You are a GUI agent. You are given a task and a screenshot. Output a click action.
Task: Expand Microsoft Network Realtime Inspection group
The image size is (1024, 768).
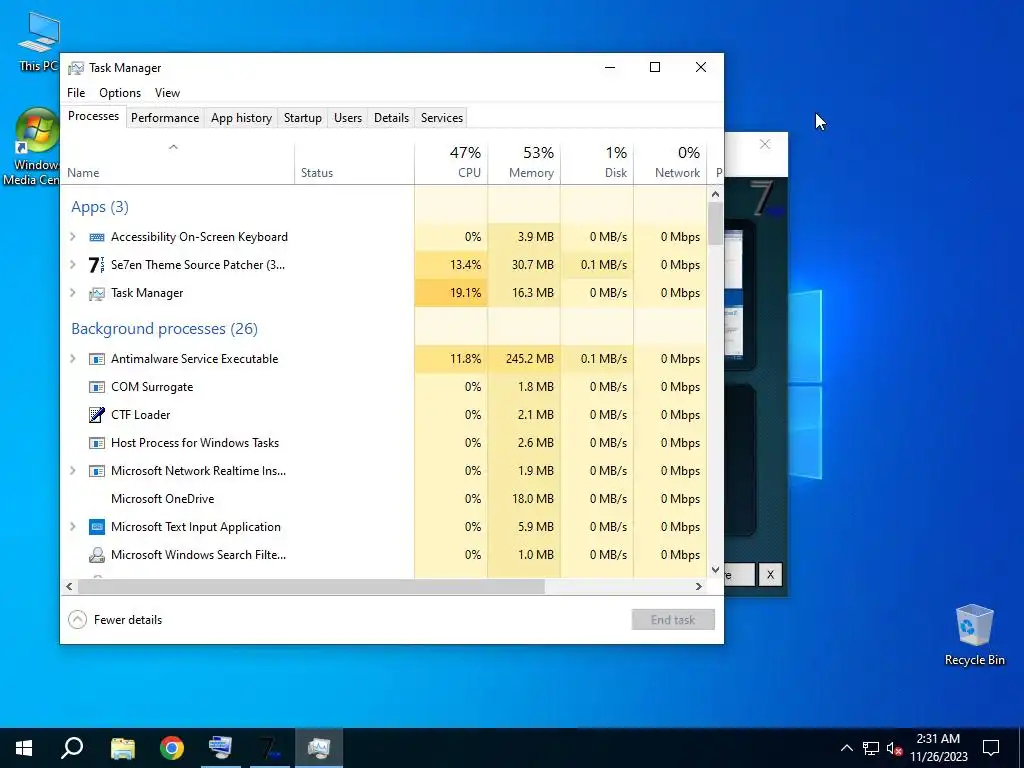[73, 471]
